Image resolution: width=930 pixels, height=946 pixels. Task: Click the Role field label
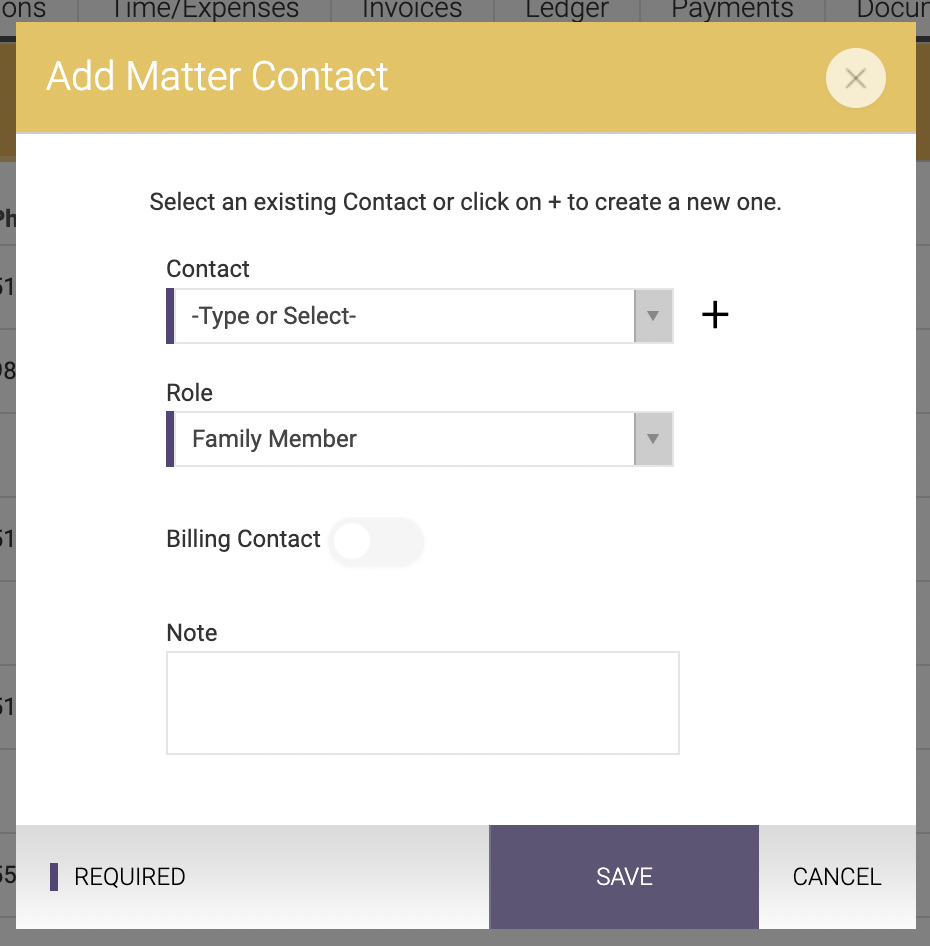[x=190, y=393]
